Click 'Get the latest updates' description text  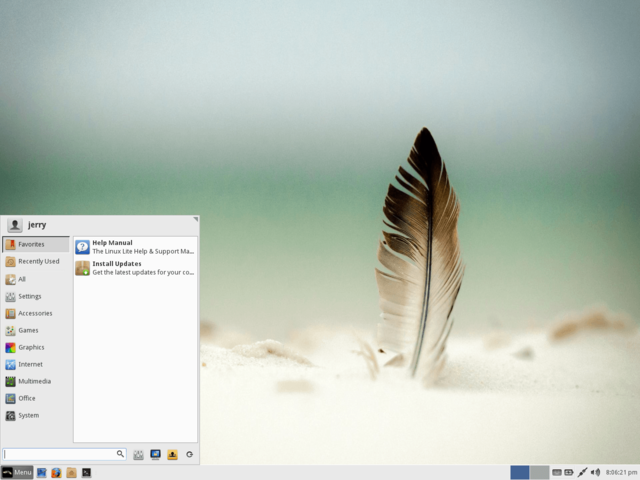coord(143,272)
